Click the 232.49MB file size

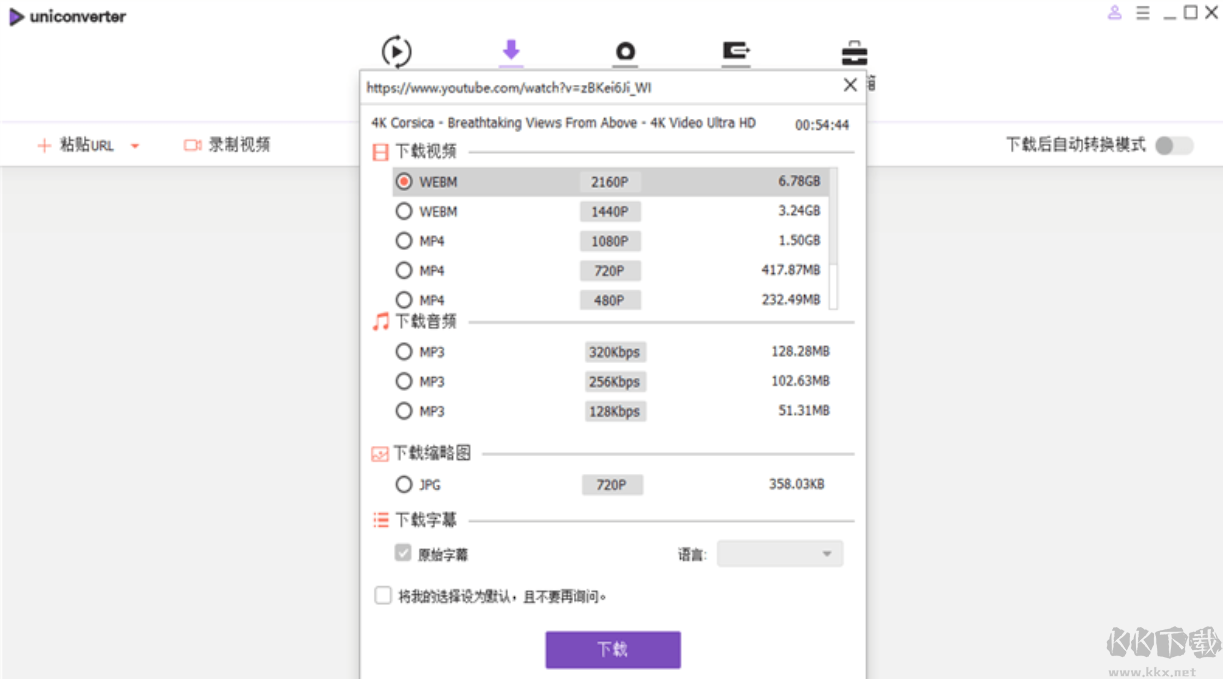click(x=791, y=299)
